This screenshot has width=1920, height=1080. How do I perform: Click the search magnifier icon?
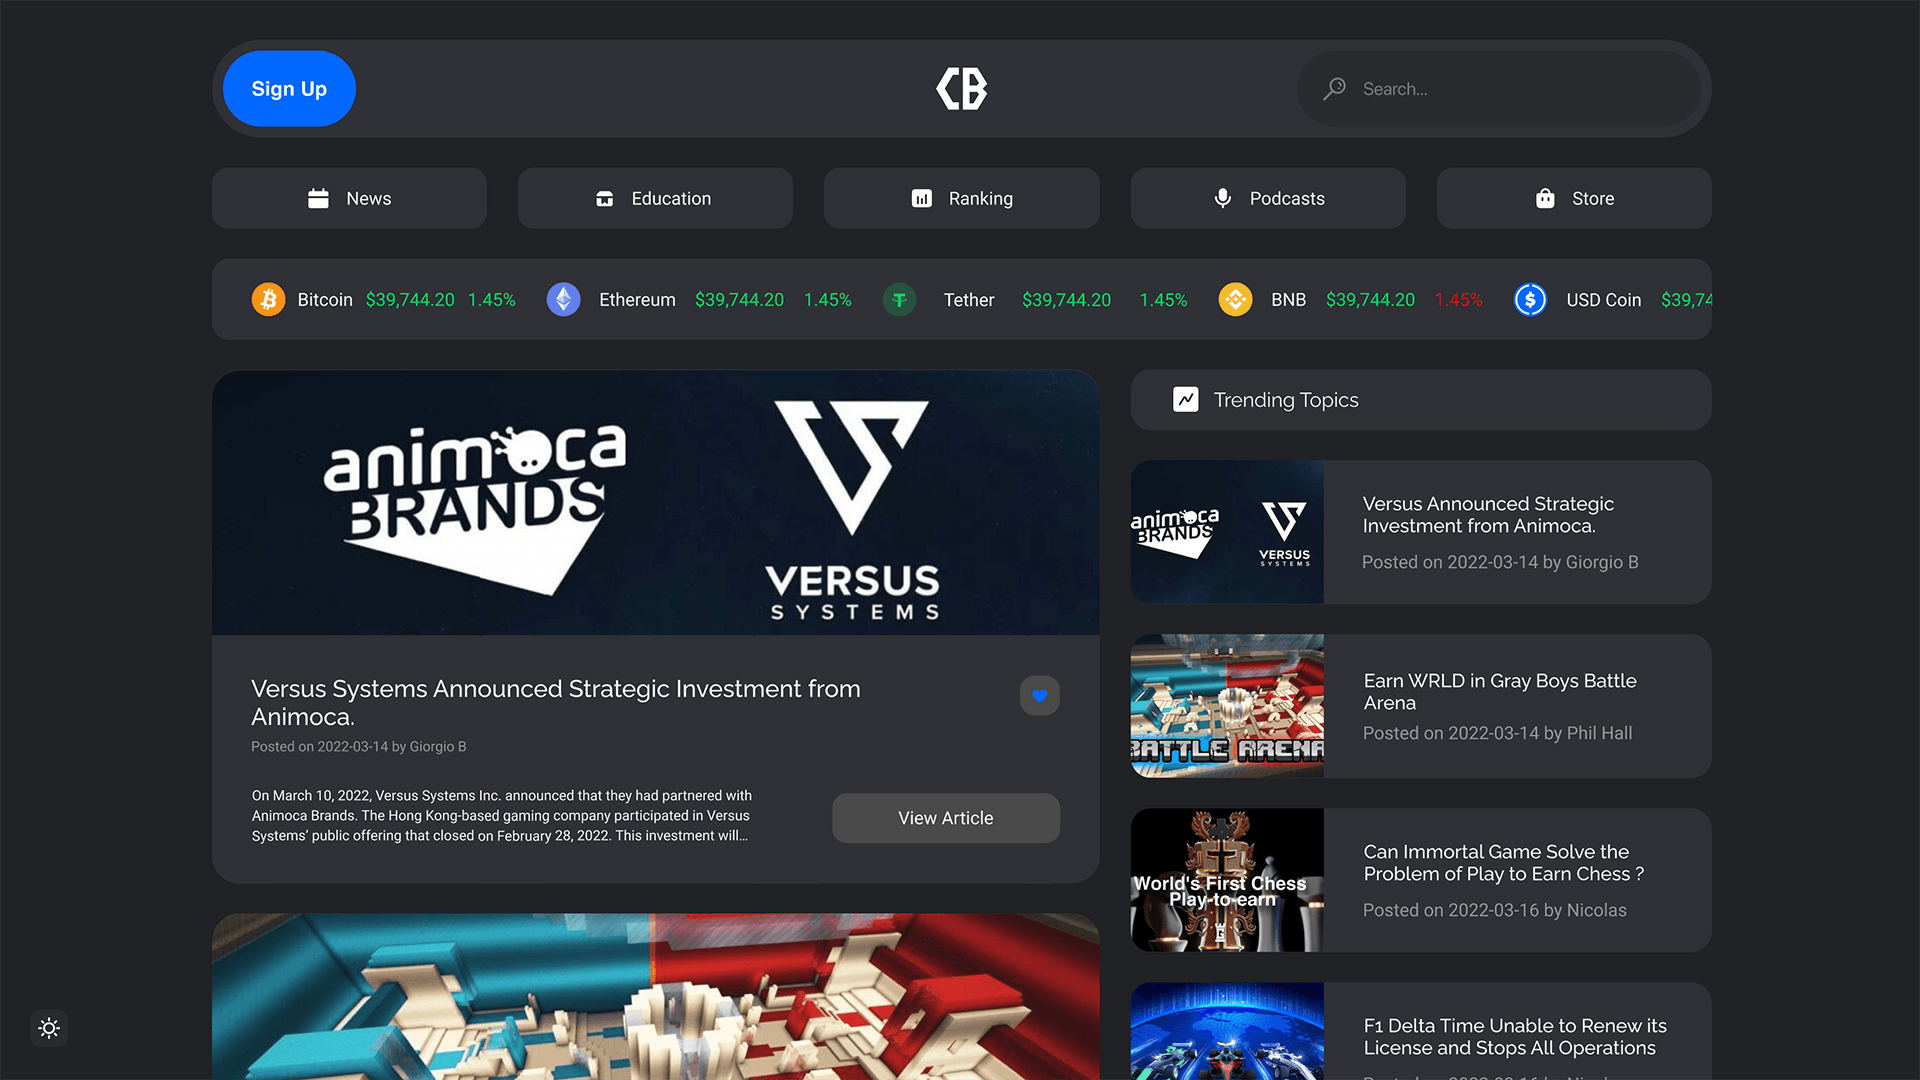coord(1334,89)
